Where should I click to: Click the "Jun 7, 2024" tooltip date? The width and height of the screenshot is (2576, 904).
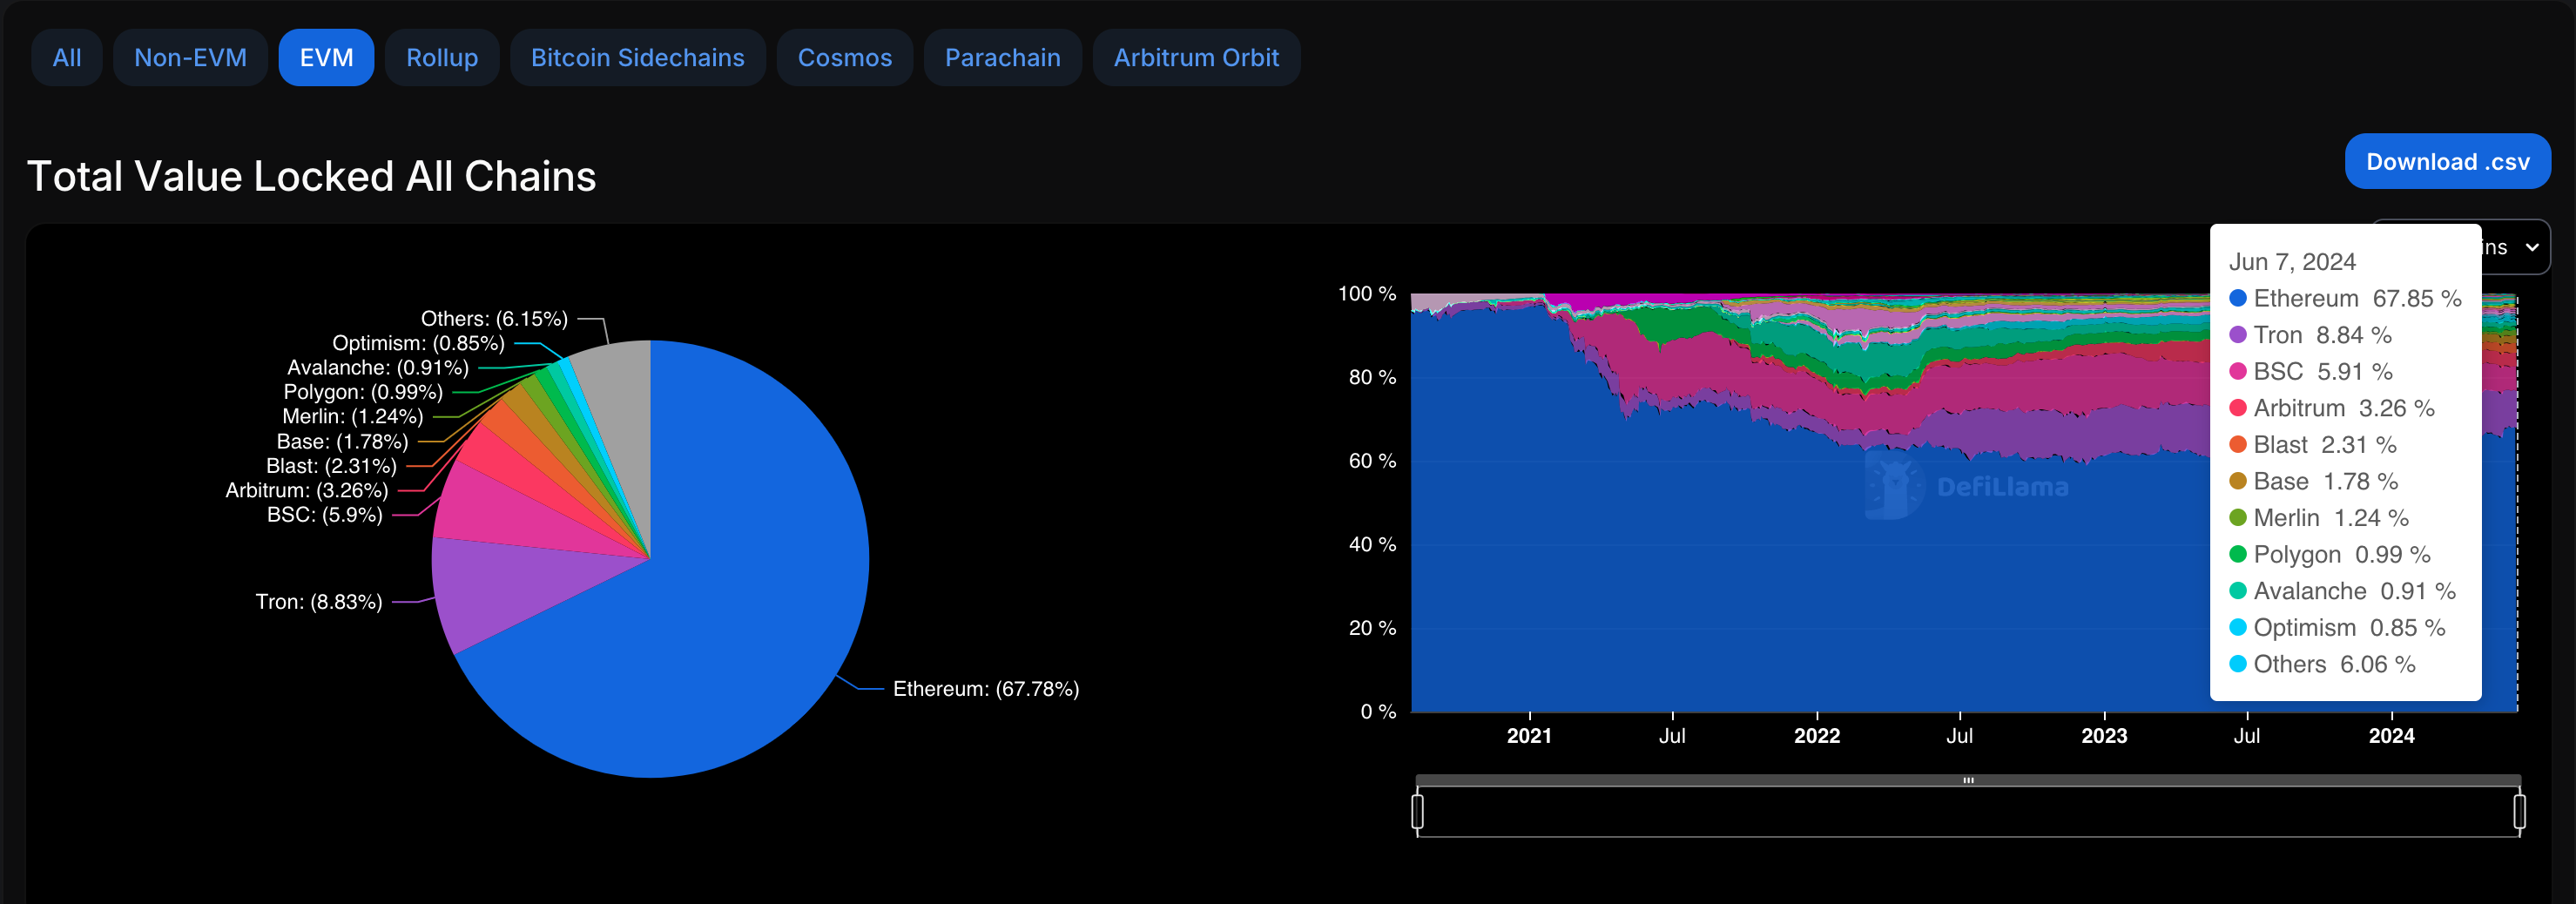2292,262
